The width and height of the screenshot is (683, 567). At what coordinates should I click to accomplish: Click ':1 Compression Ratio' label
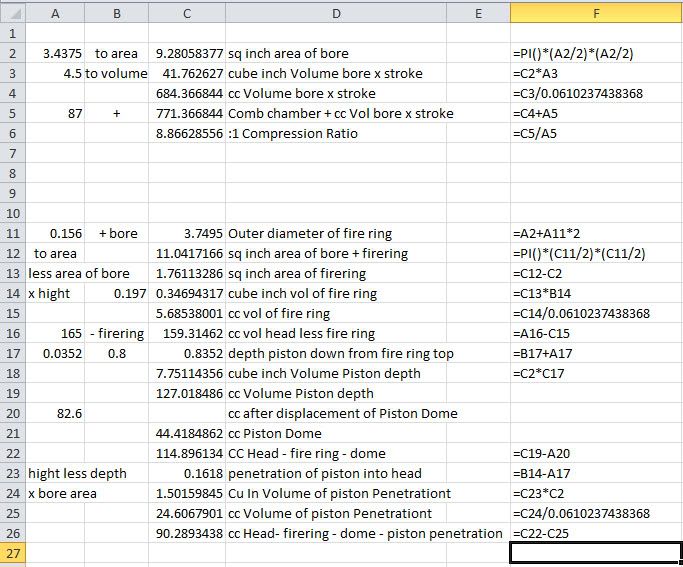click(x=292, y=134)
